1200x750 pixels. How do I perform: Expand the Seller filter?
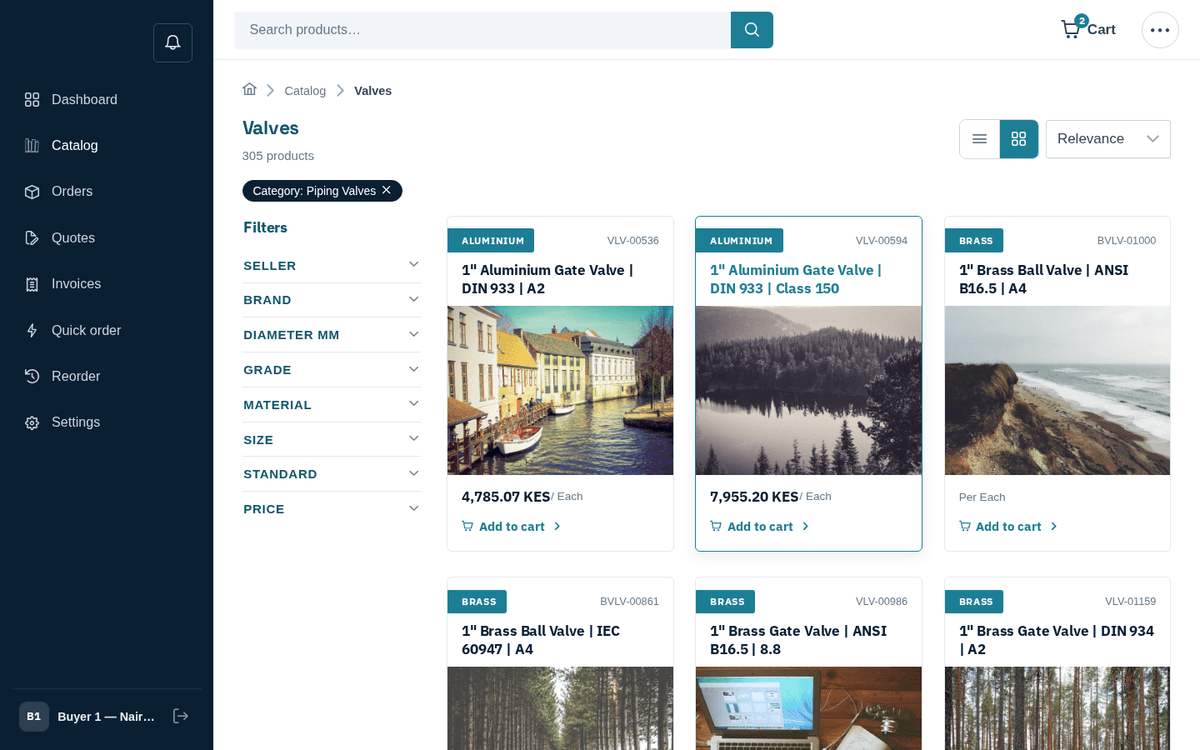(331, 265)
